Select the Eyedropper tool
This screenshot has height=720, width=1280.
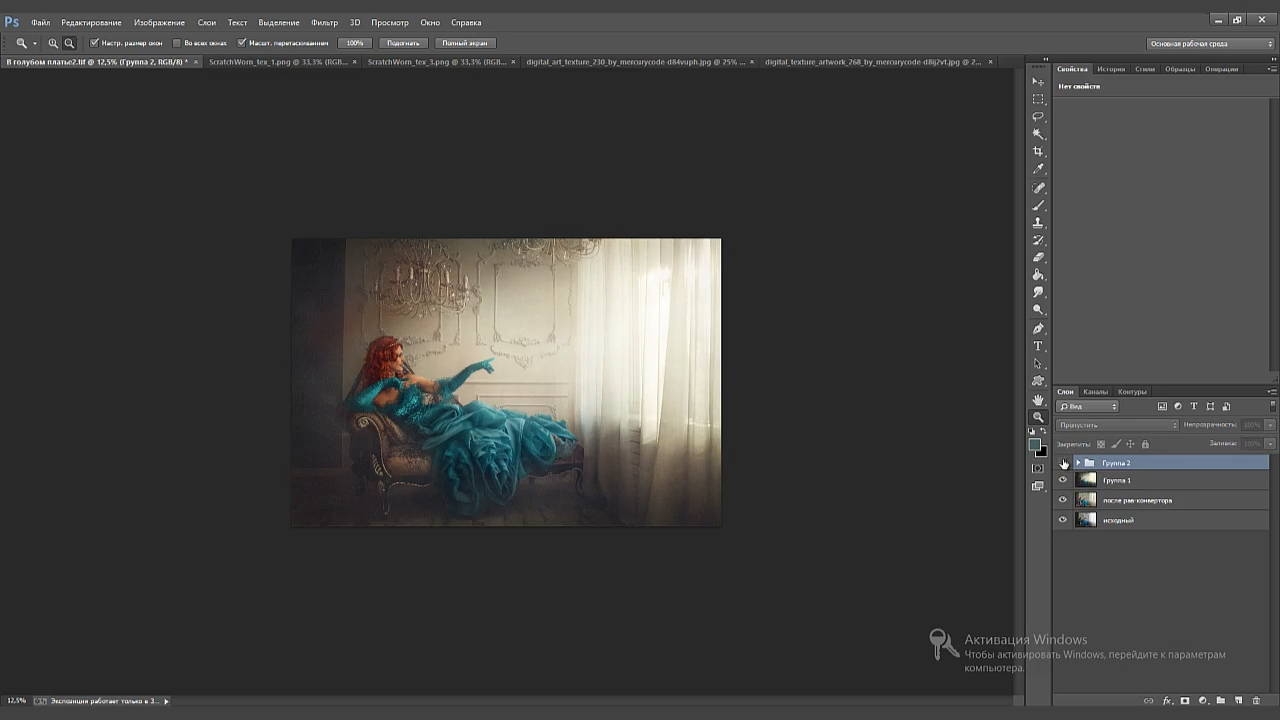[x=1038, y=169]
